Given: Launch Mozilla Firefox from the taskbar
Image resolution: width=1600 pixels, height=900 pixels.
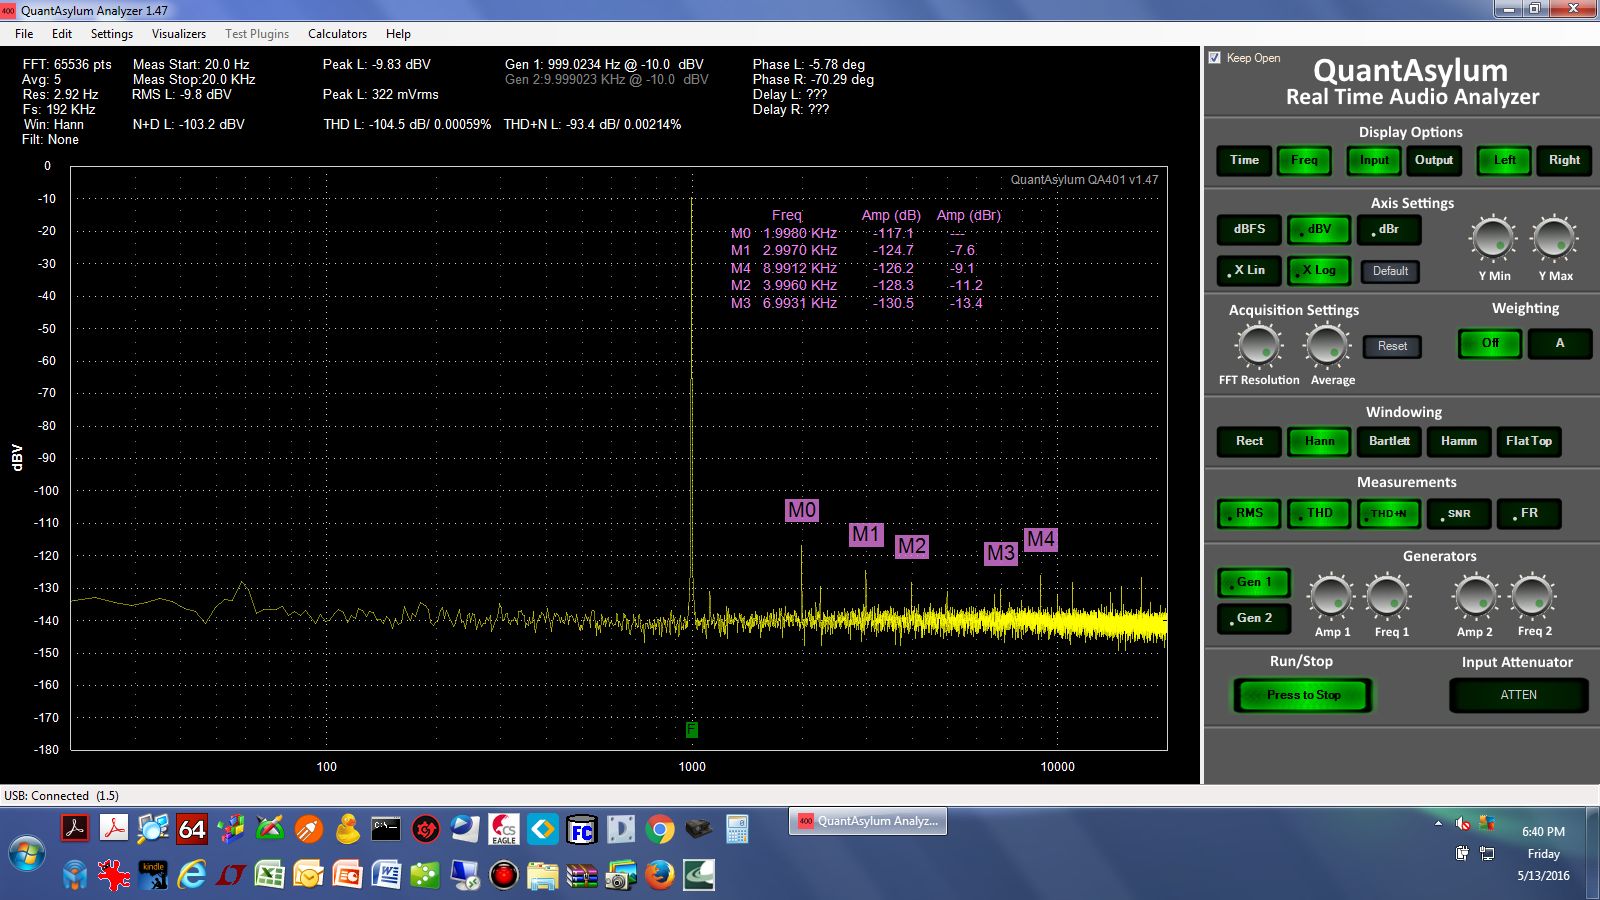Looking at the screenshot, I should coord(659,876).
